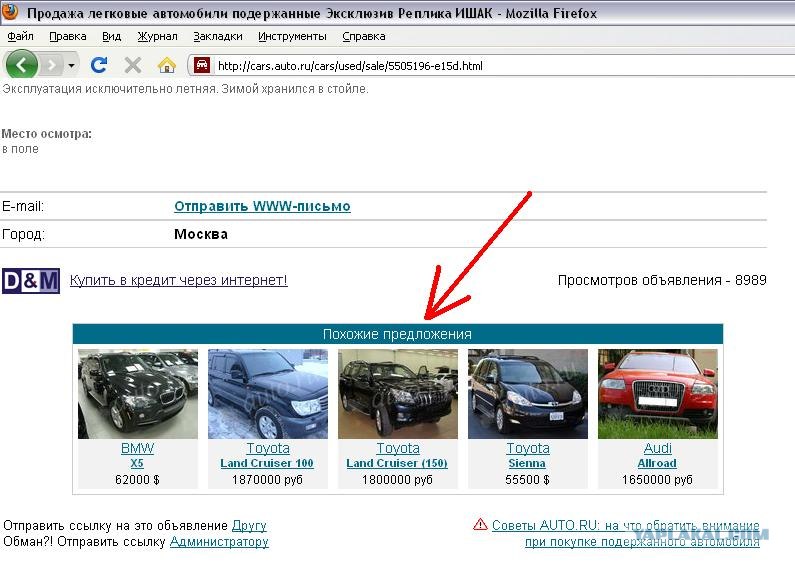Click the Audi brand link

(658, 448)
